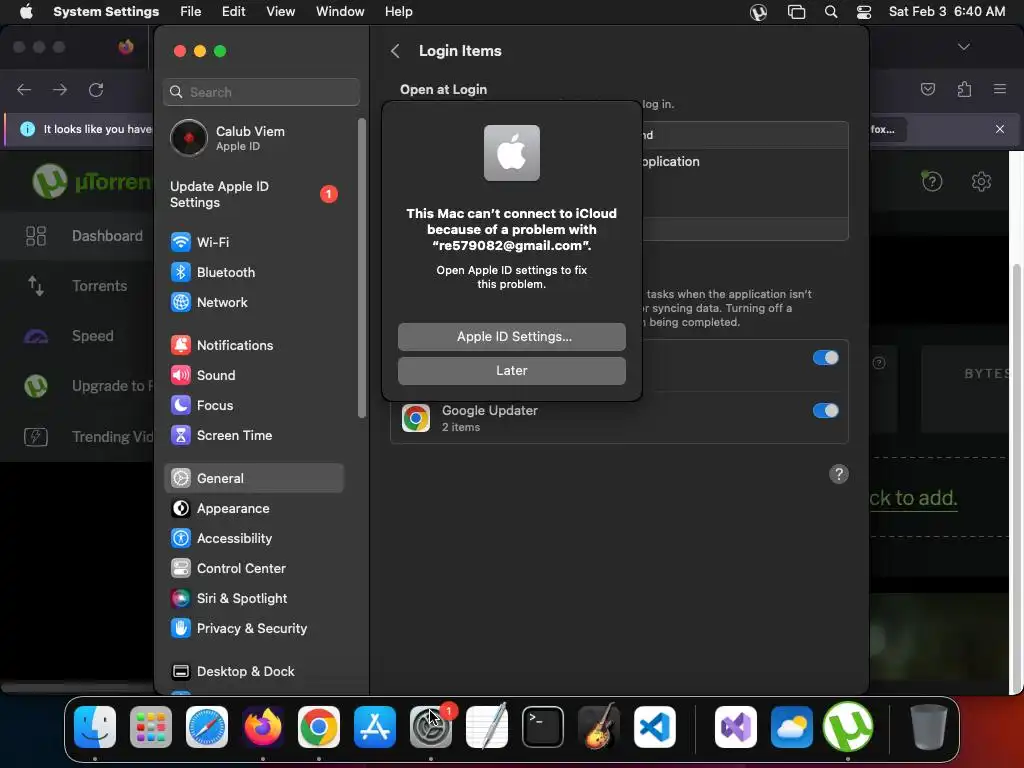Open Stage Manager icon in menu bar
The image size is (1024, 768).
tap(796, 12)
